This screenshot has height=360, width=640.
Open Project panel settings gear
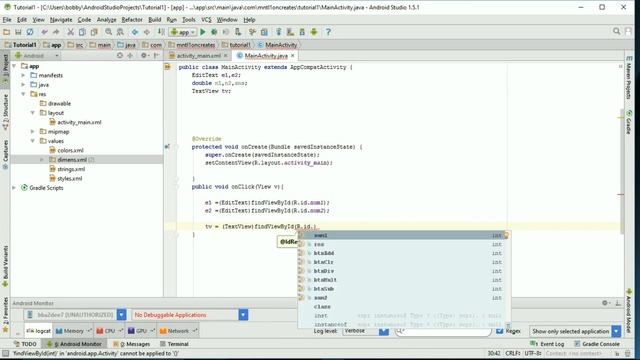[x=144, y=56]
